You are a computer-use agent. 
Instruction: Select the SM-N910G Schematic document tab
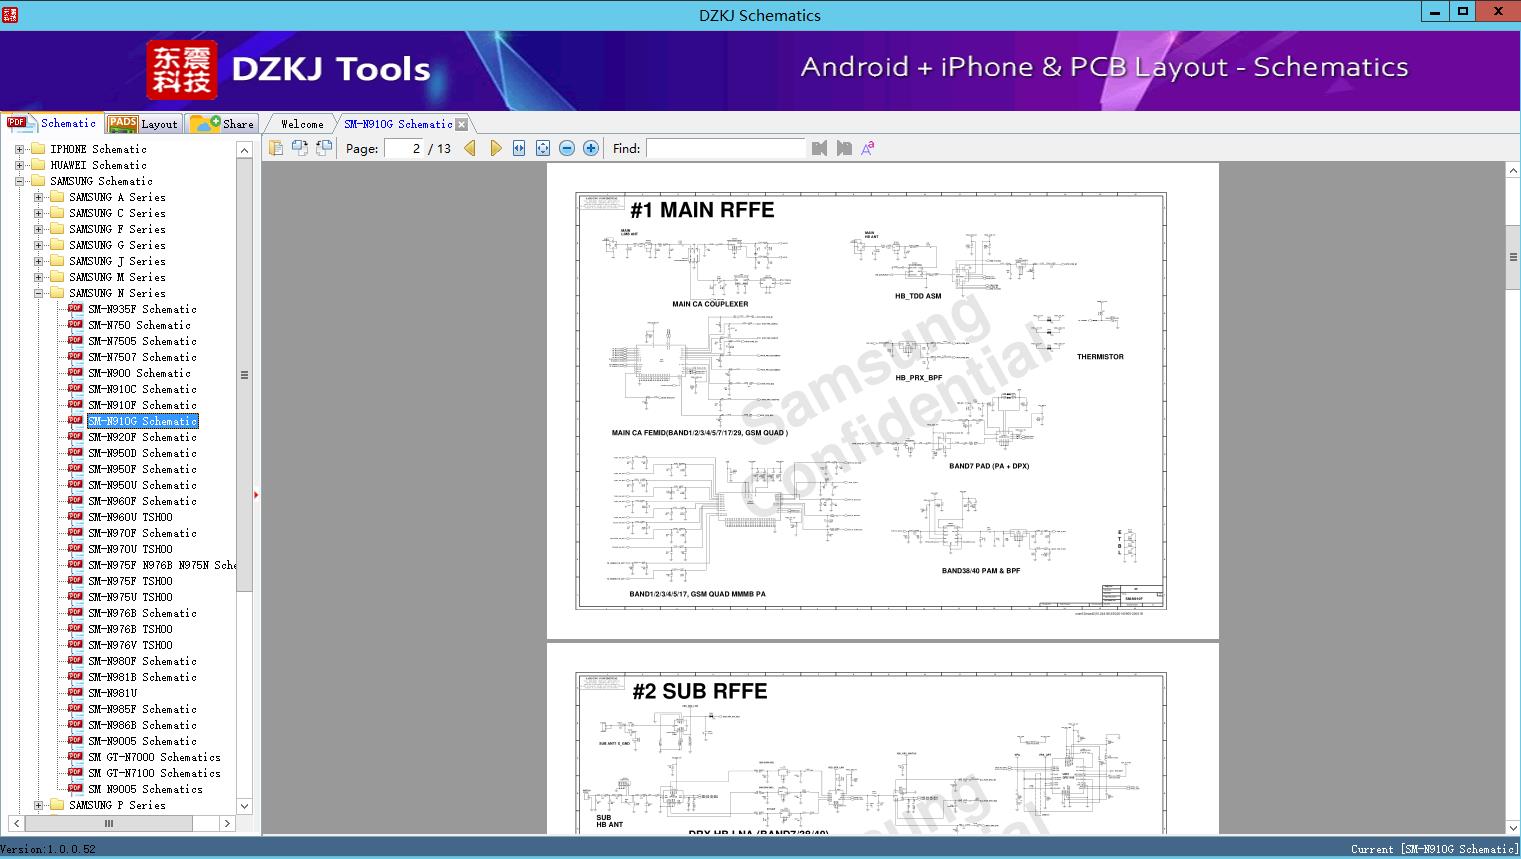[x=398, y=124]
